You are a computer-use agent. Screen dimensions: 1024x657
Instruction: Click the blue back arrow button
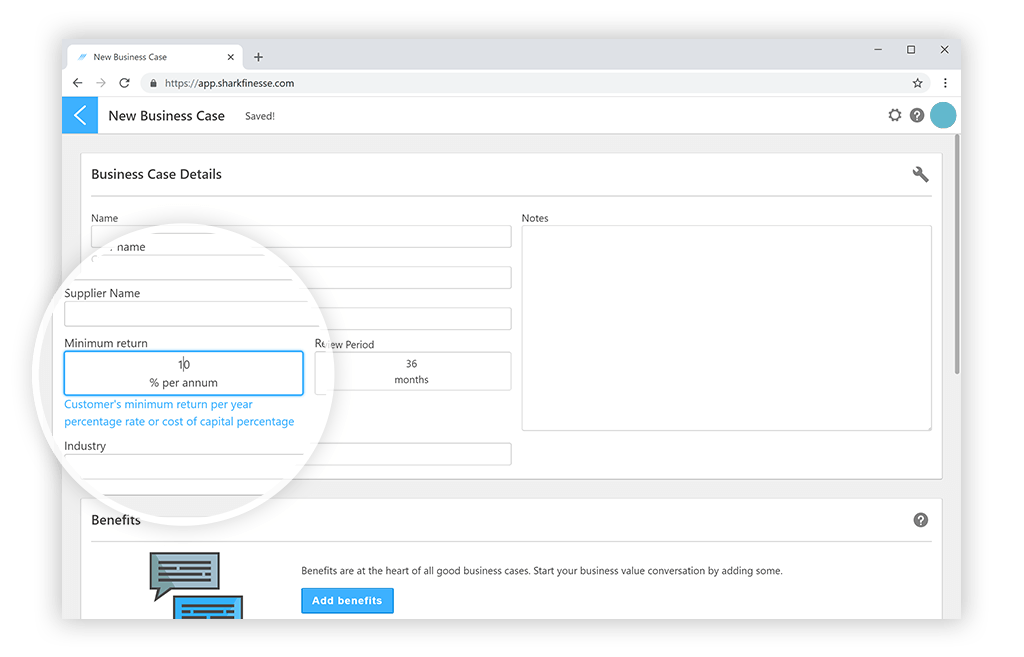(80, 116)
